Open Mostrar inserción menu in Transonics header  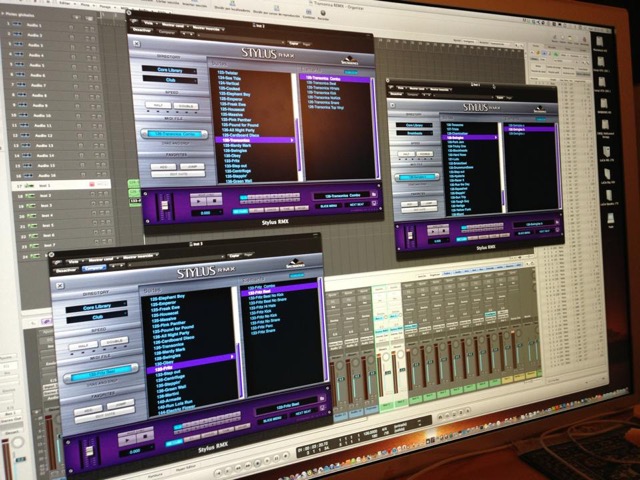[208, 29]
